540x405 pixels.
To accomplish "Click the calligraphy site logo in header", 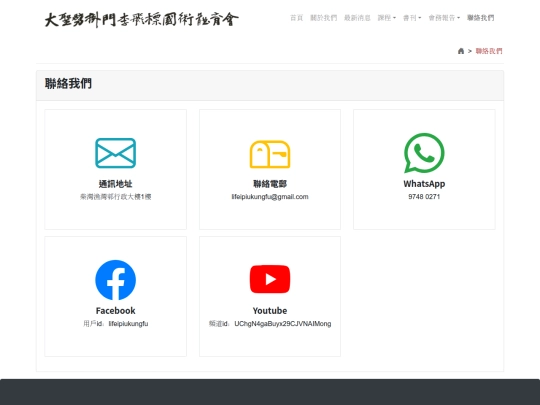I will [x=141, y=20].
